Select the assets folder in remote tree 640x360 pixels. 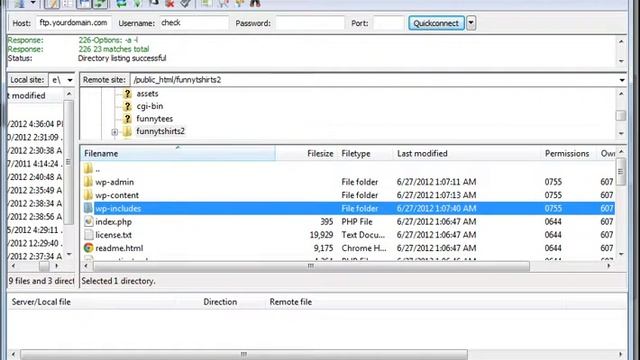[x=147, y=94]
